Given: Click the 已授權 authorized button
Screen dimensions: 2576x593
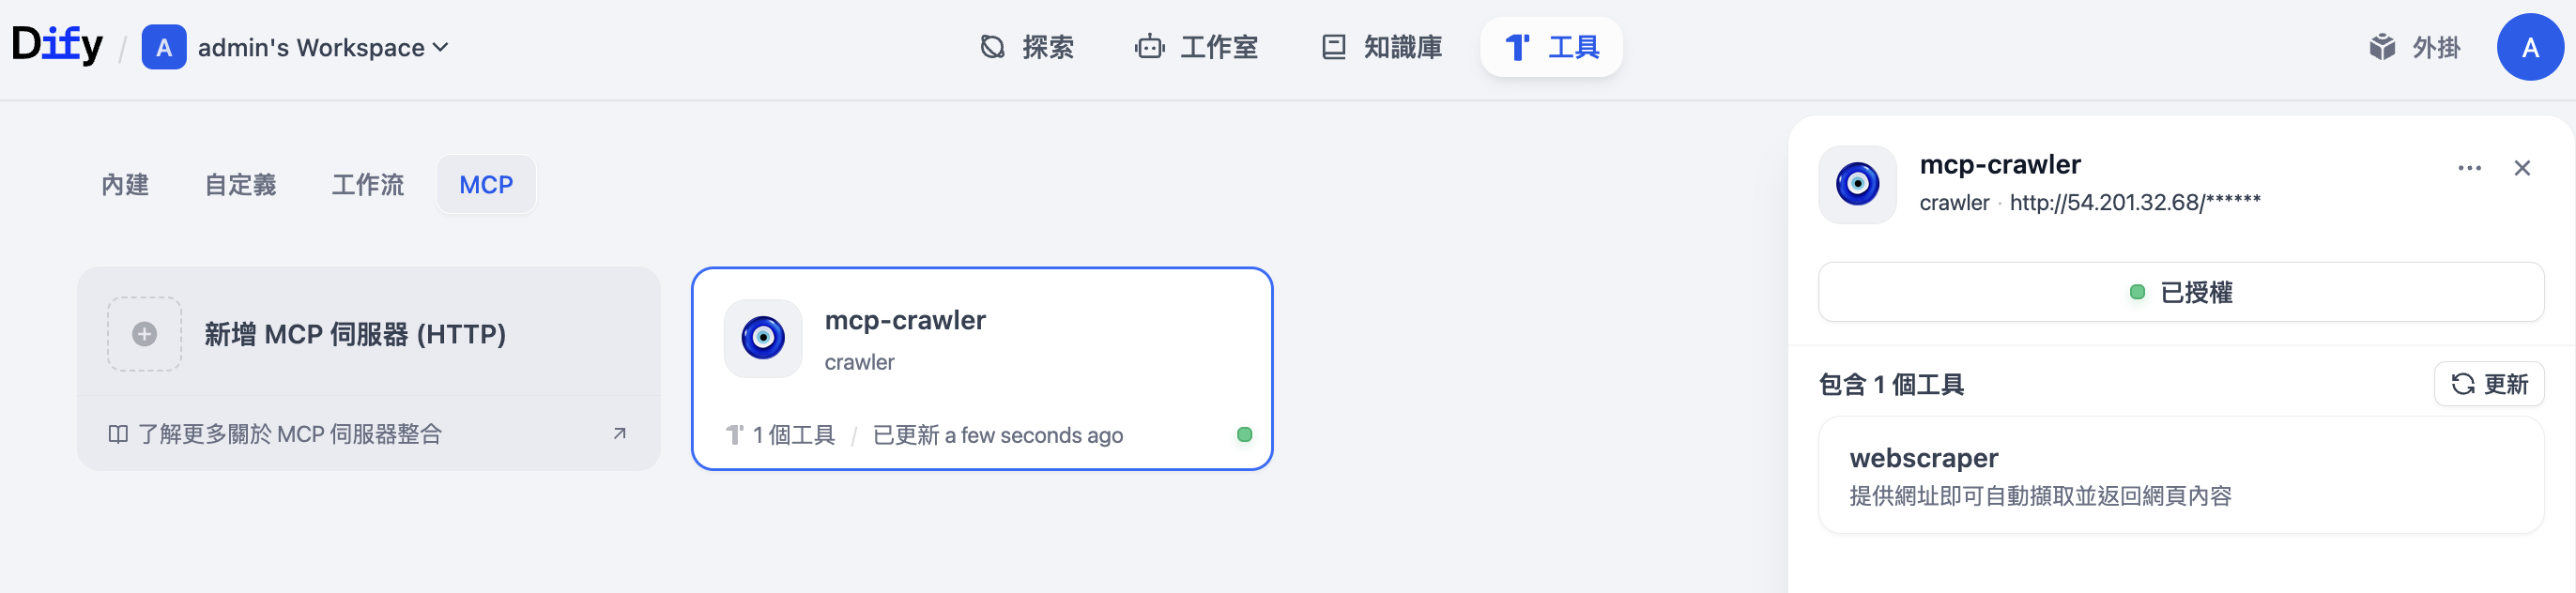Looking at the screenshot, I should coord(2180,292).
